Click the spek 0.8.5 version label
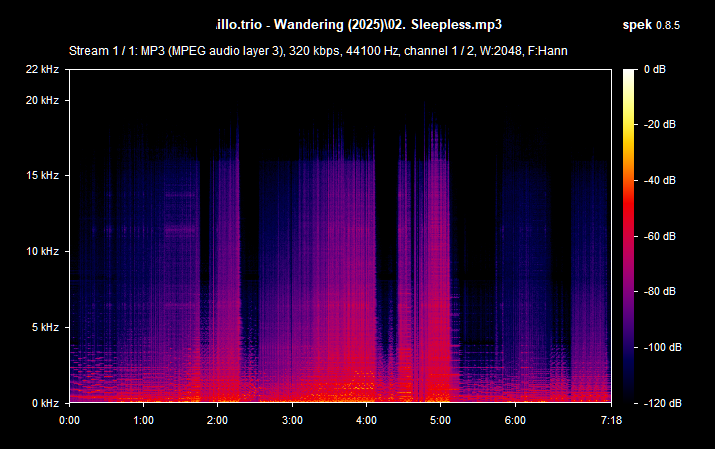Image resolution: width=715 pixels, height=449 pixels. pyautogui.click(x=651, y=25)
